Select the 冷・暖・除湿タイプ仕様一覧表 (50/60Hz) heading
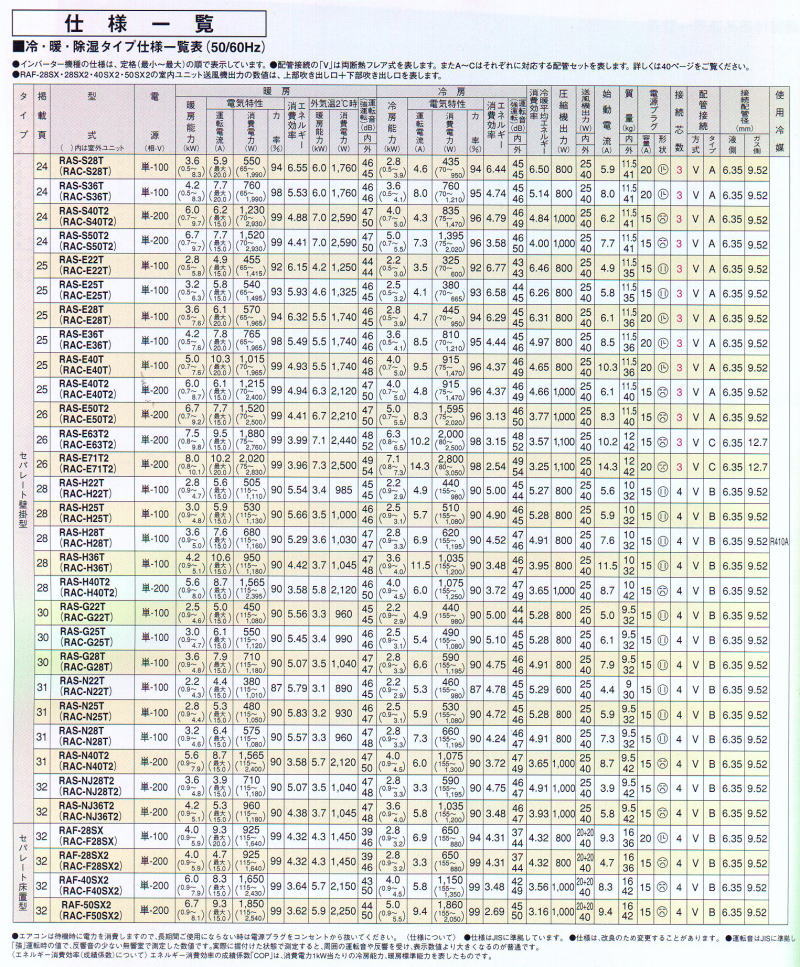Image resolution: width=800 pixels, height=967 pixels. coord(138,47)
